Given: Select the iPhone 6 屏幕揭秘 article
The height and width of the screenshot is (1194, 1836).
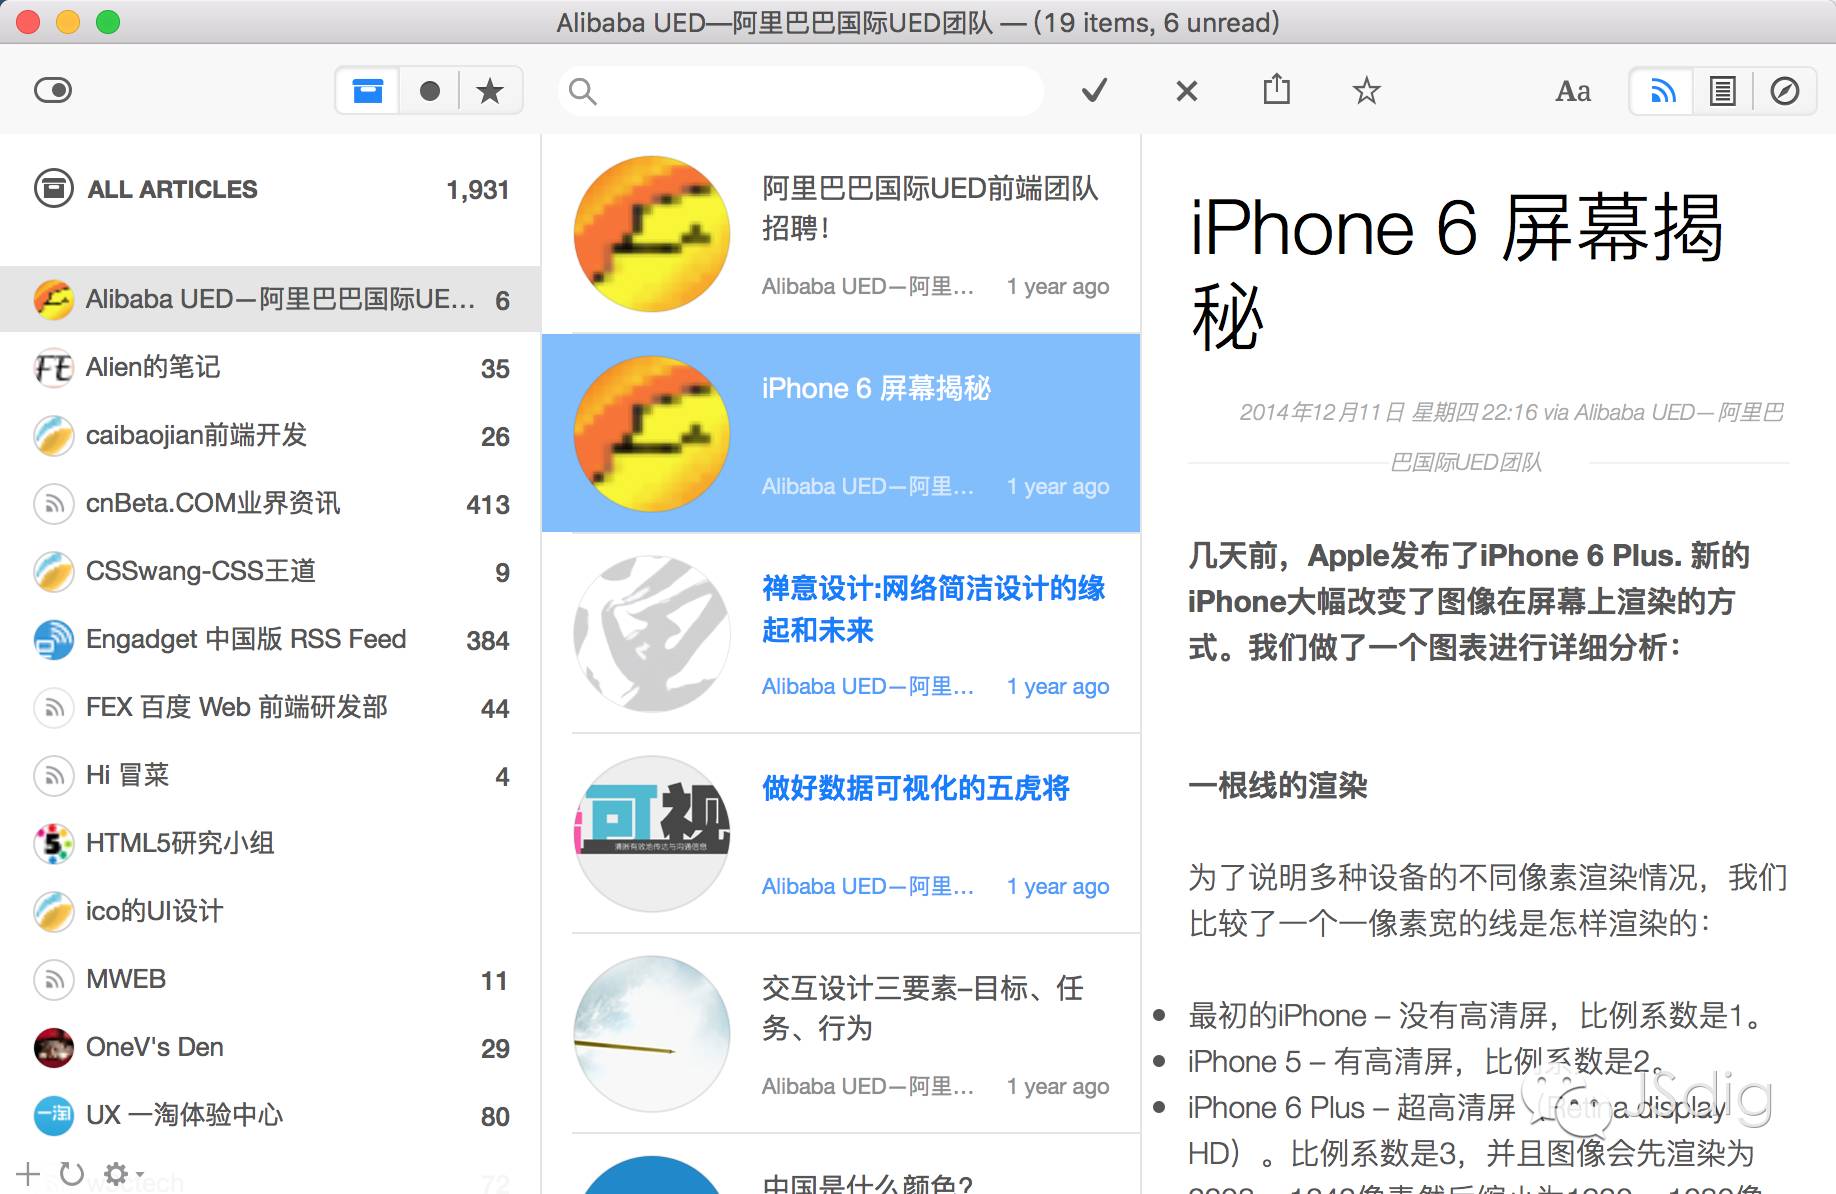Looking at the screenshot, I should 841,433.
